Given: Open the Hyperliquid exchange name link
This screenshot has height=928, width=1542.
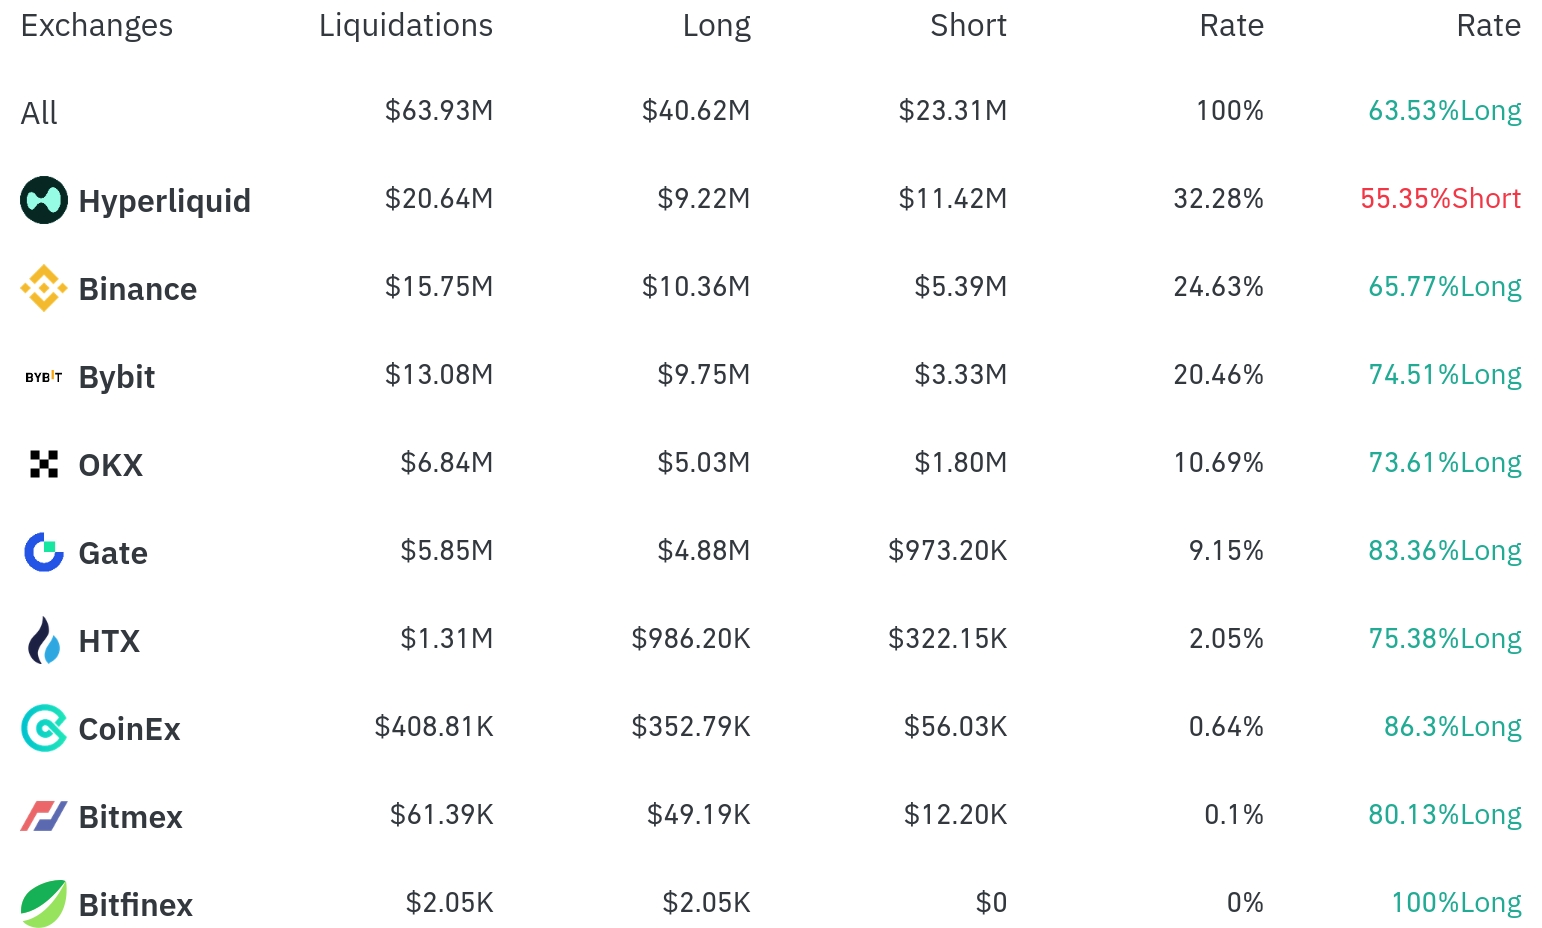Looking at the screenshot, I should pyautogui.click(x=165, y=201).
